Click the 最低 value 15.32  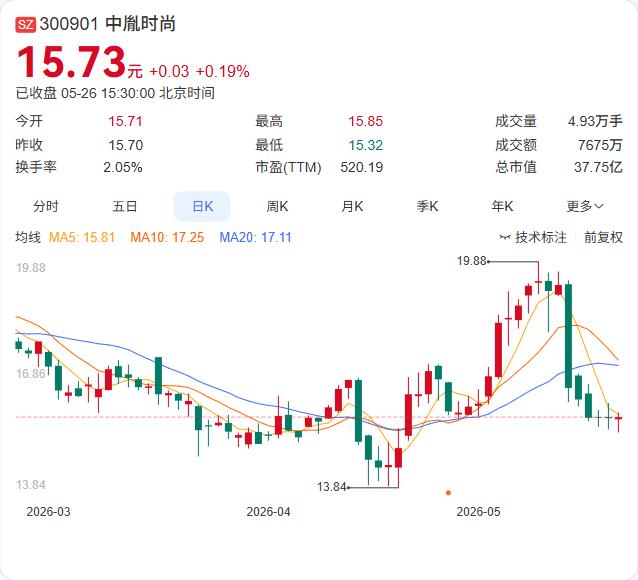[365, 145]
